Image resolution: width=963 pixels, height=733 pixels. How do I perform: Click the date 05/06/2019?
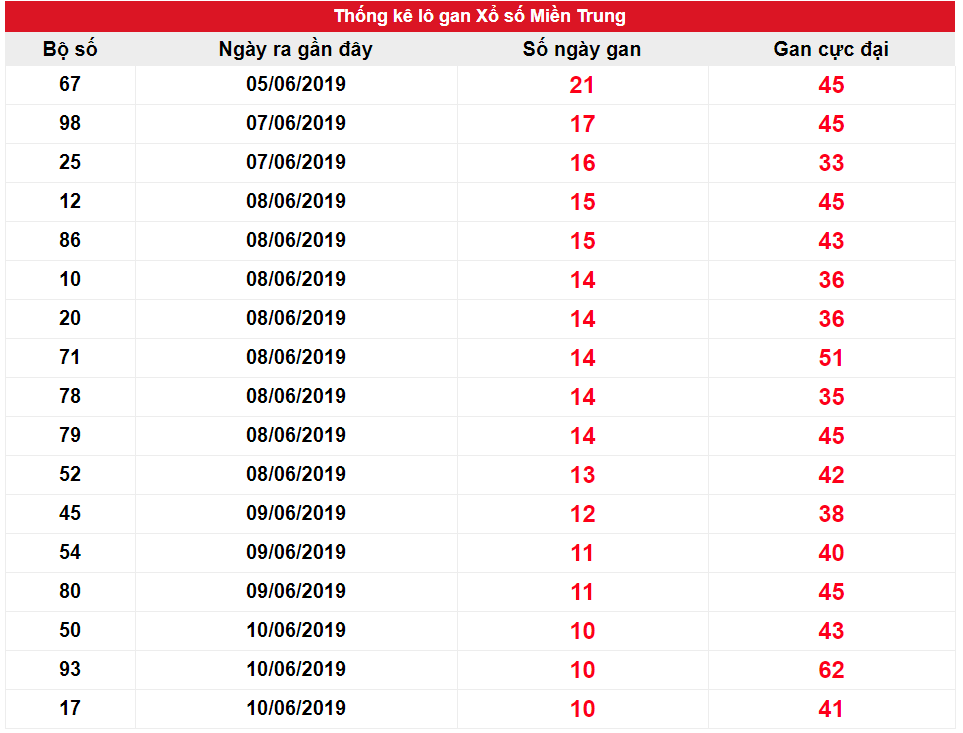[296, 84]
